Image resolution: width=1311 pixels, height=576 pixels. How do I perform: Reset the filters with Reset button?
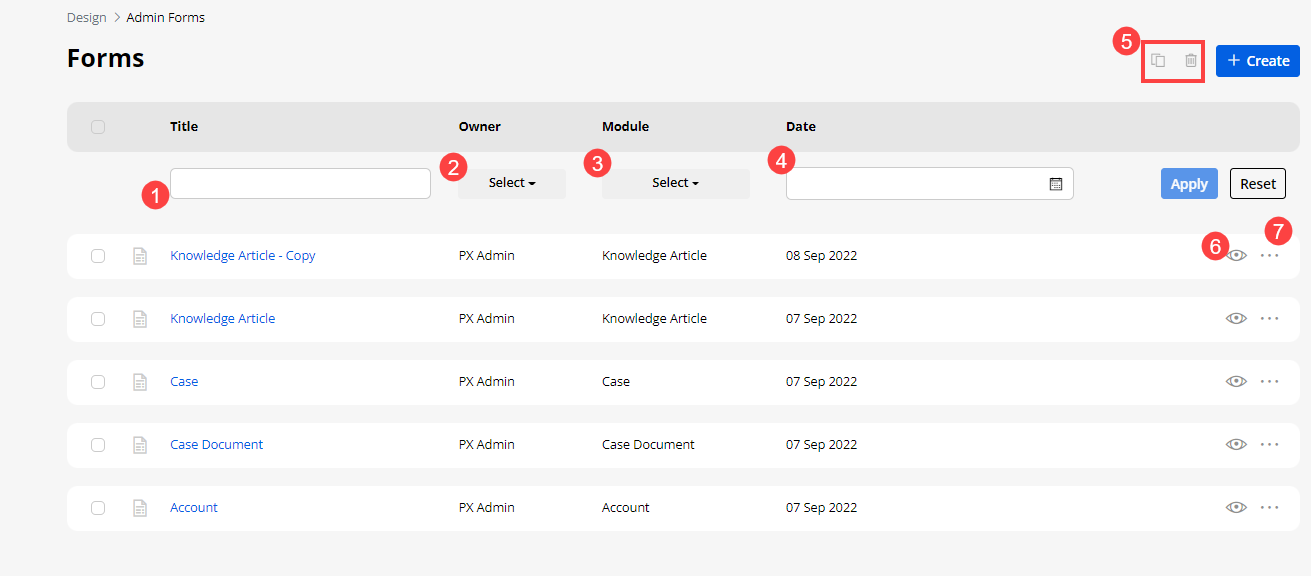point(1257,184)
